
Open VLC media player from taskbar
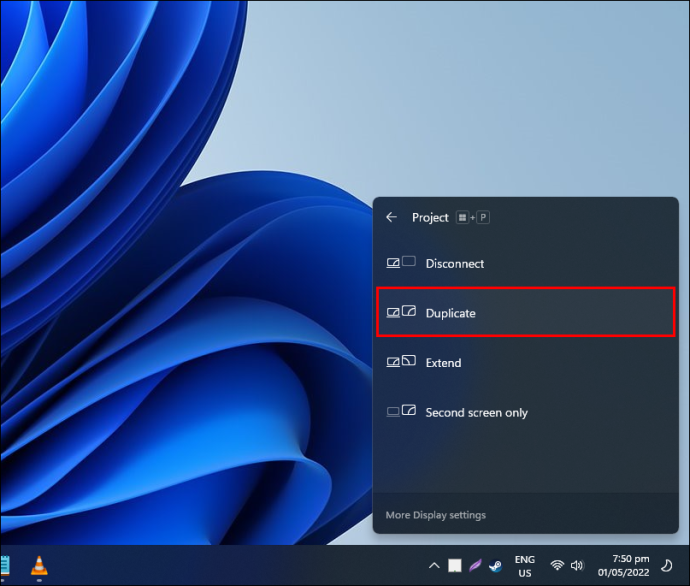39,565
